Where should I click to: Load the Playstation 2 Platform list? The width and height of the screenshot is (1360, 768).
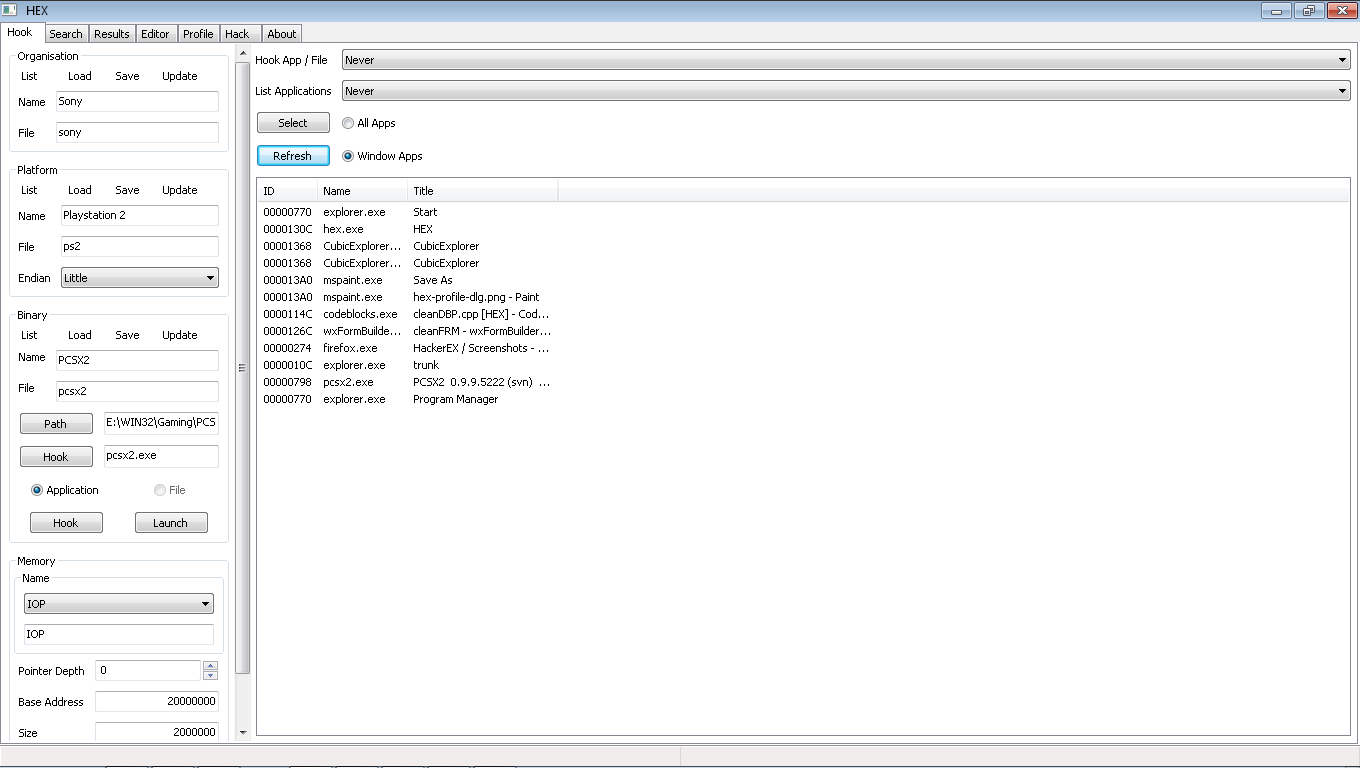tap(80, 189)
